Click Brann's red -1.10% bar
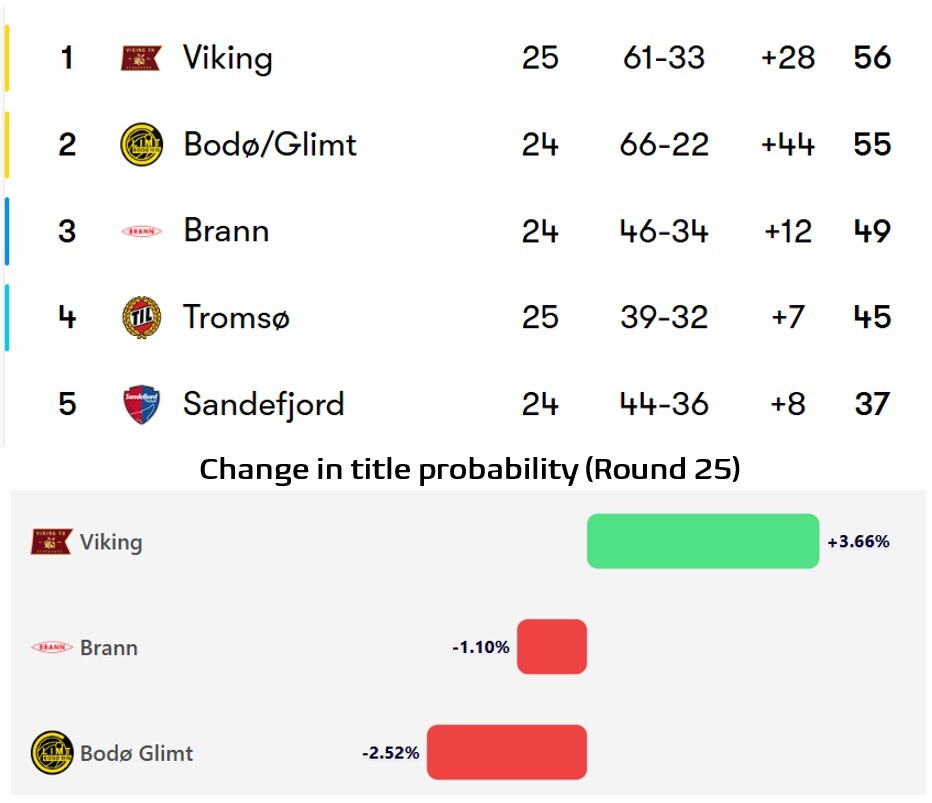932x803 pixels. 552,647
